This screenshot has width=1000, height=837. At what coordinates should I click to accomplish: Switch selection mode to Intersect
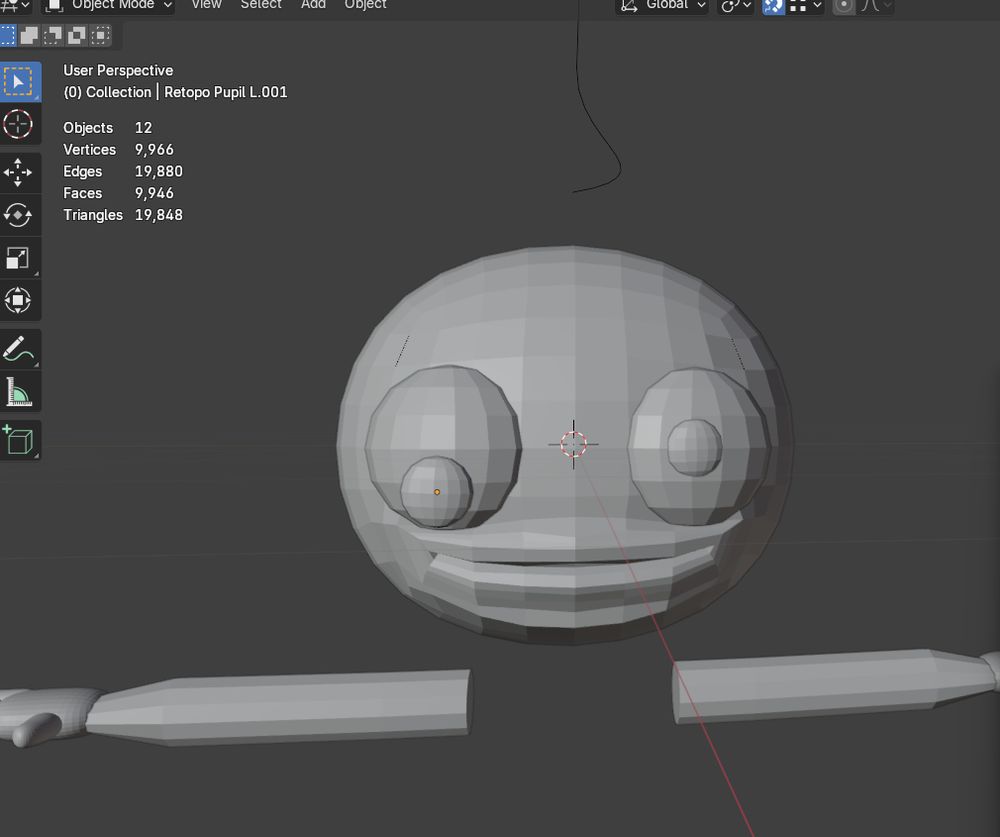coord(101,36)
